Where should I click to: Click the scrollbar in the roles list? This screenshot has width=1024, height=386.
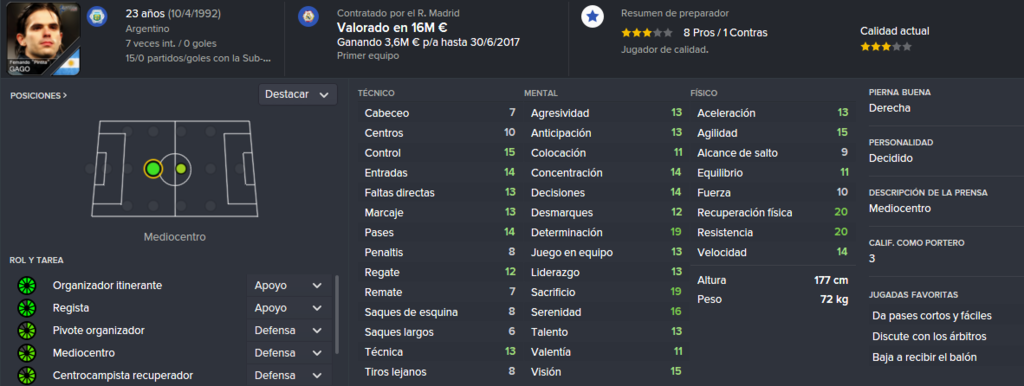coord(337,314)
